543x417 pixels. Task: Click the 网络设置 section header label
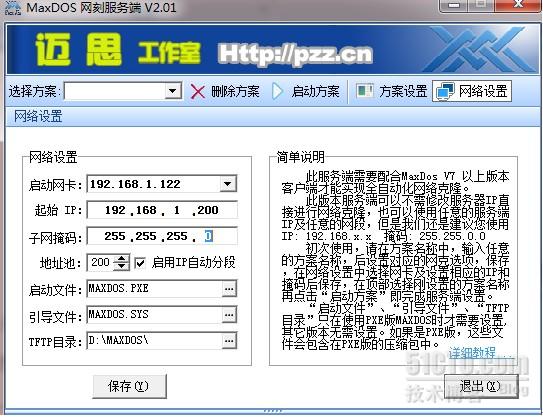pyautogui.click(x=38, y=116)
